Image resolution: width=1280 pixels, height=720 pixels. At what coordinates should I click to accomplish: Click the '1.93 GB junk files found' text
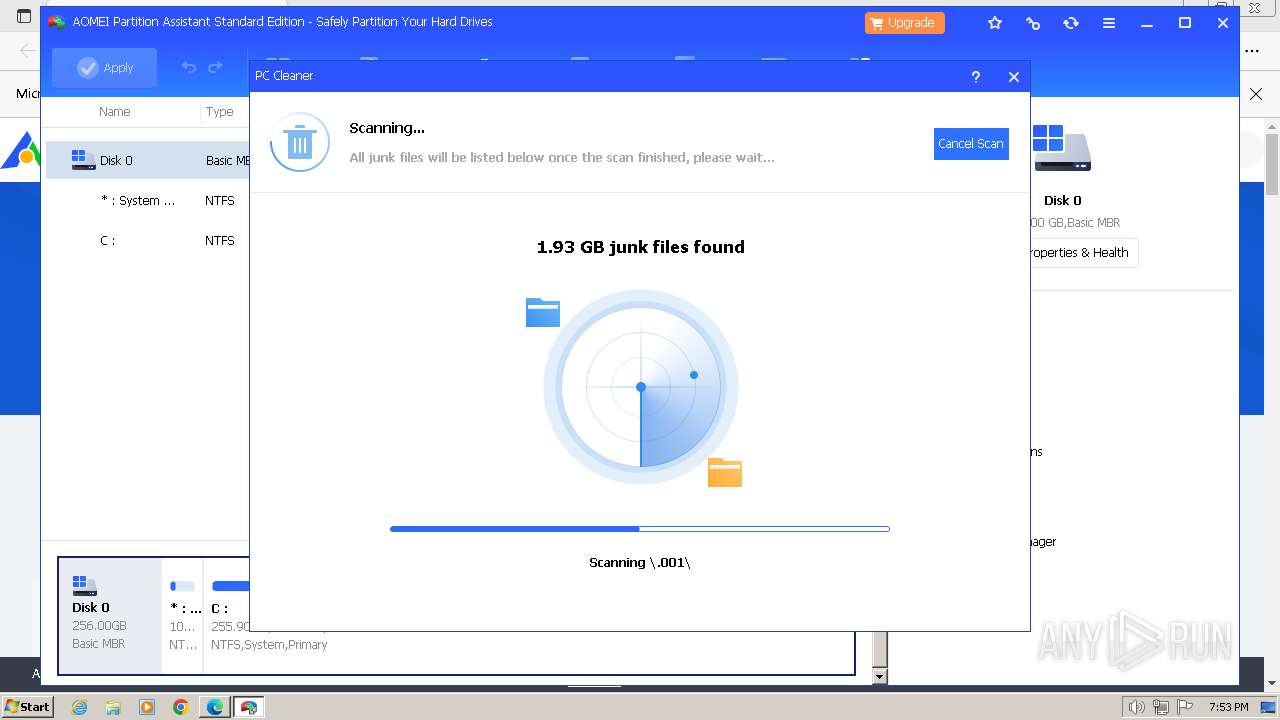tap(641, 247)
